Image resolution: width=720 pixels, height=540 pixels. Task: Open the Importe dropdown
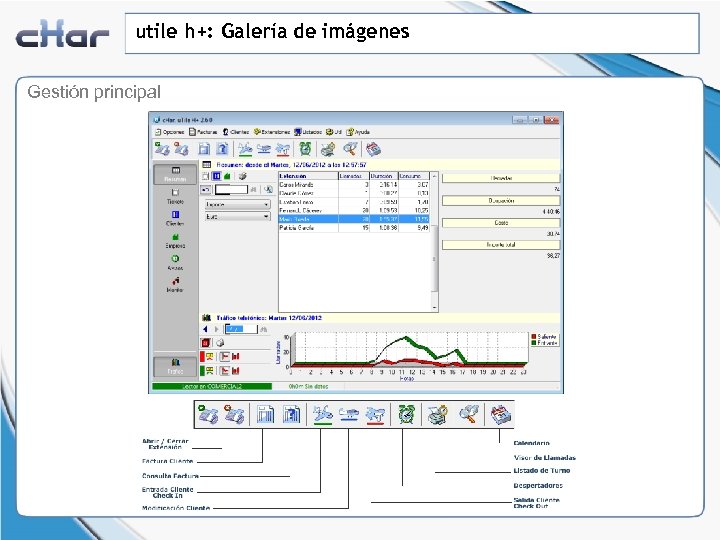[x=237, y=204]
